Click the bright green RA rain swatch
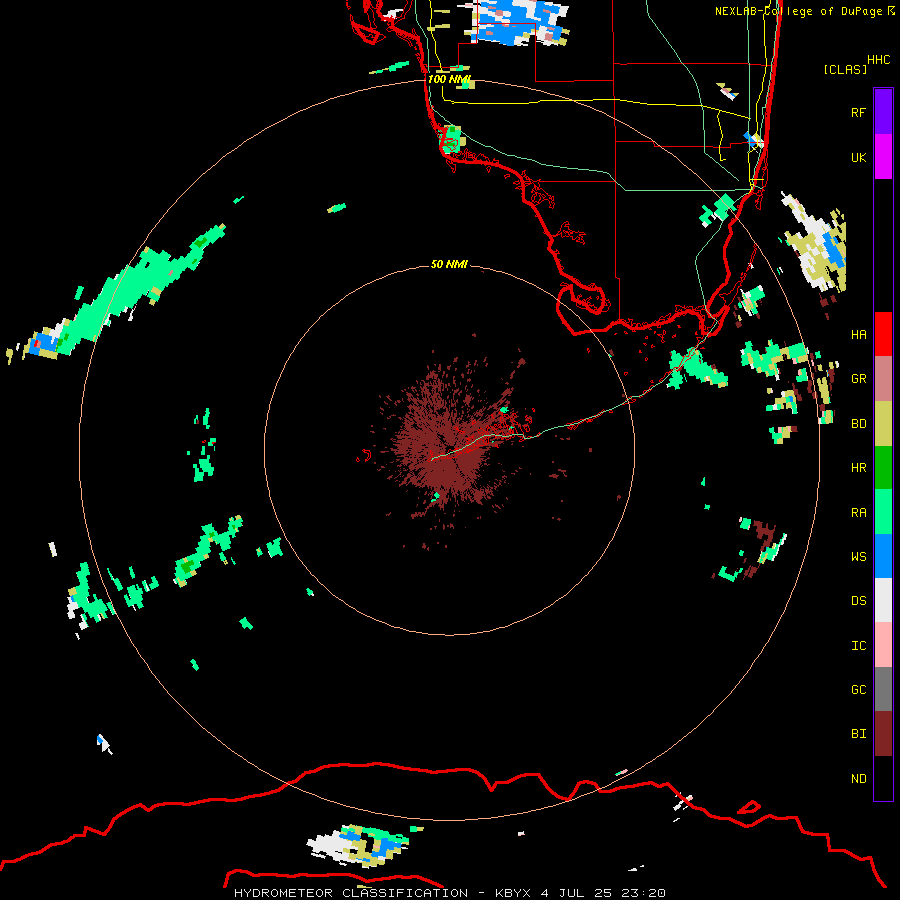This screenshot has width=900, height=900. click(883, 512)
